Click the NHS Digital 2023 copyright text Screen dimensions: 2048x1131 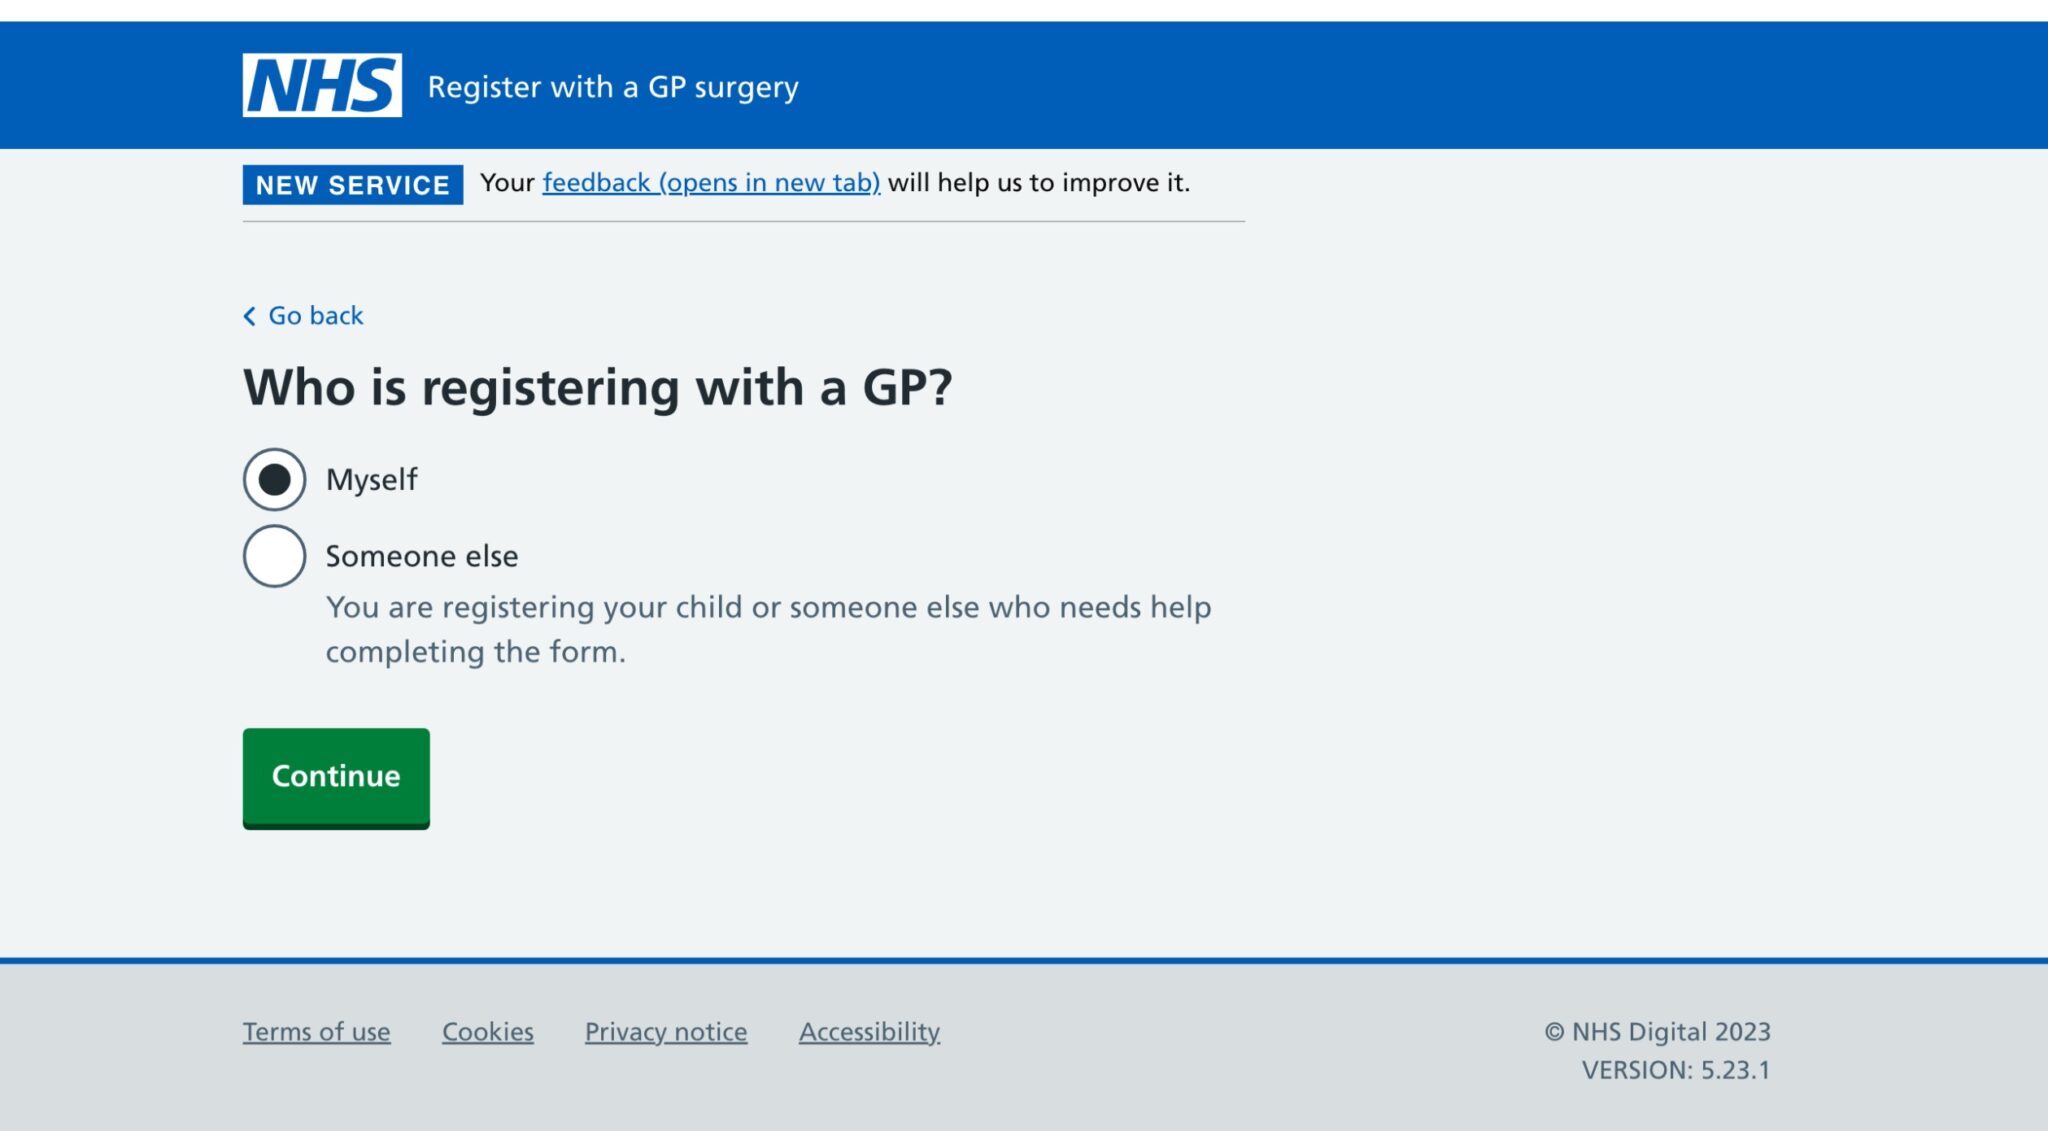click(x=1658, y=1031)
